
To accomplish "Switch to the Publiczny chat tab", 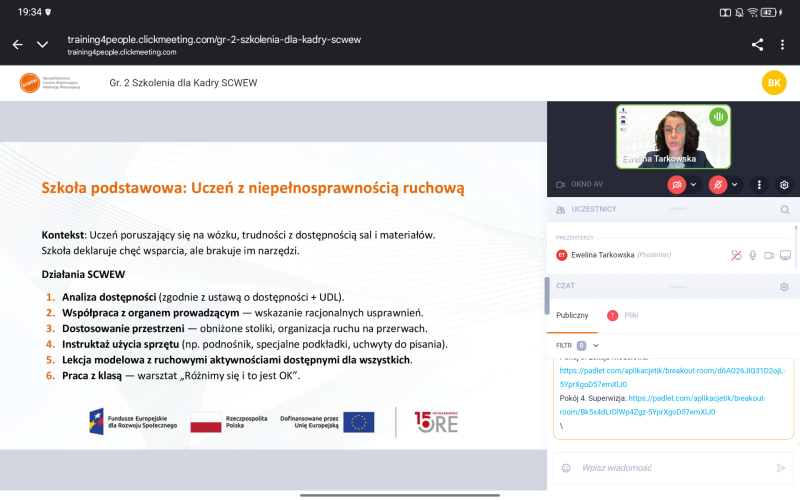I will (572, 315).
